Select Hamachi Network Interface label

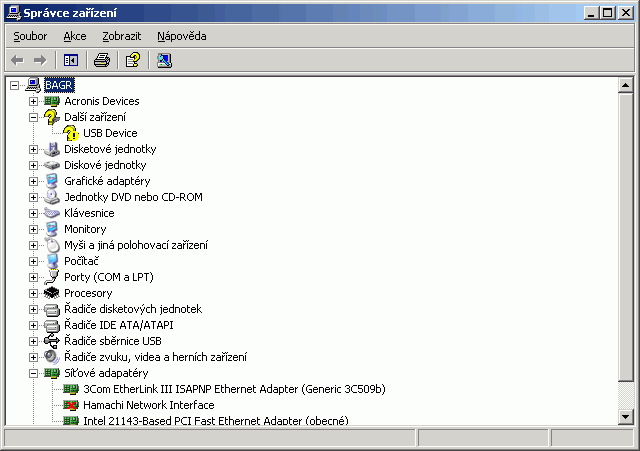[x=149, y=405]
